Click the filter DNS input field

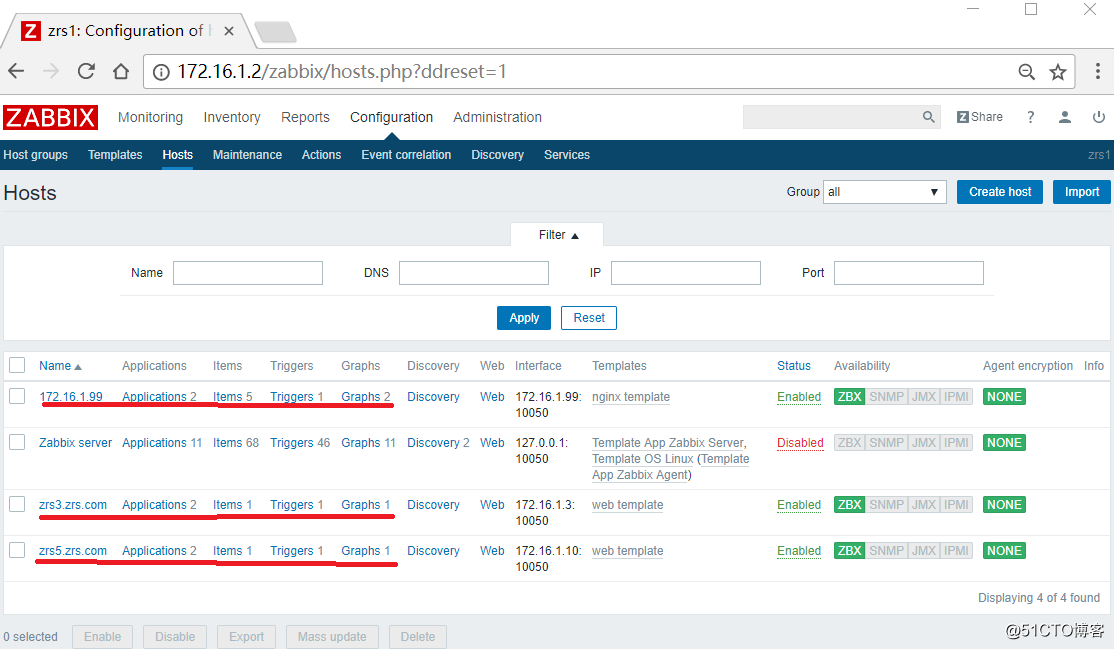[474, 273]
